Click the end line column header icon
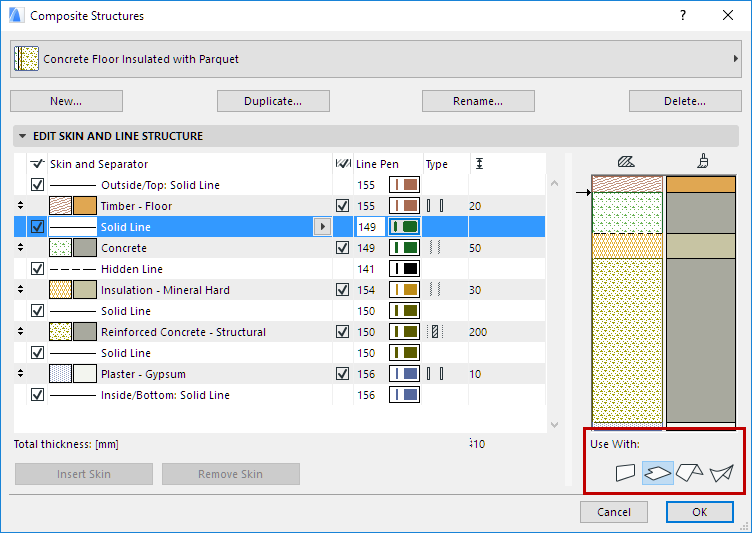This screenshot has width=752, height=533. pos(342,164)
